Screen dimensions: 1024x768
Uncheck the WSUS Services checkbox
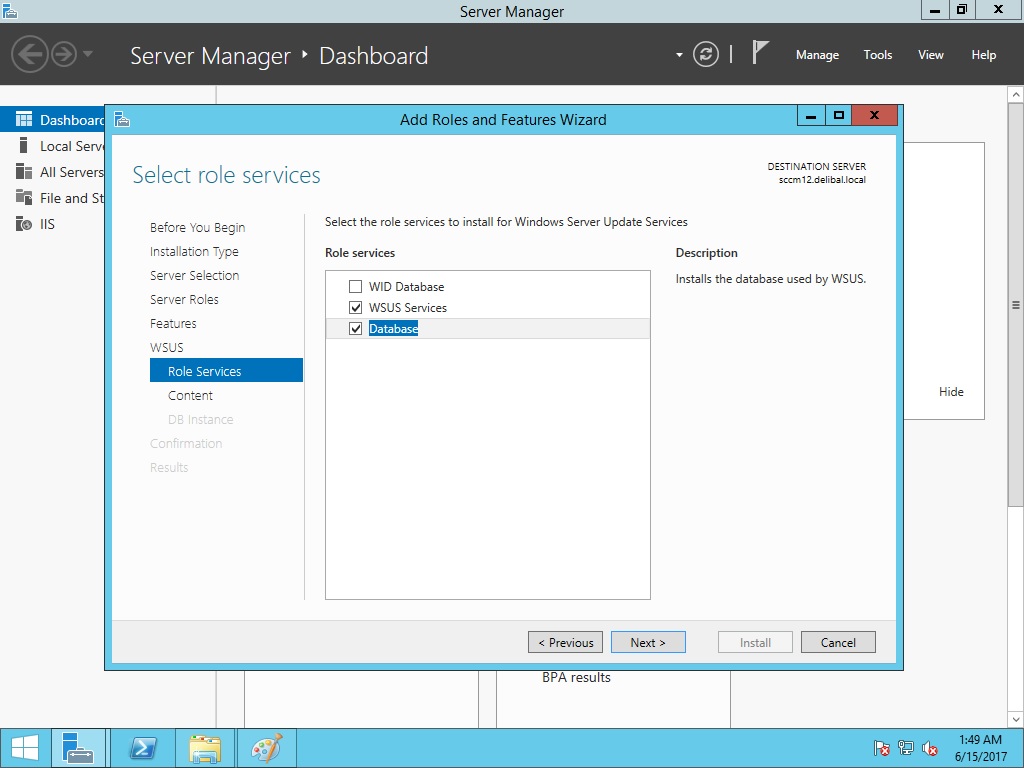[x=355, y=308]
